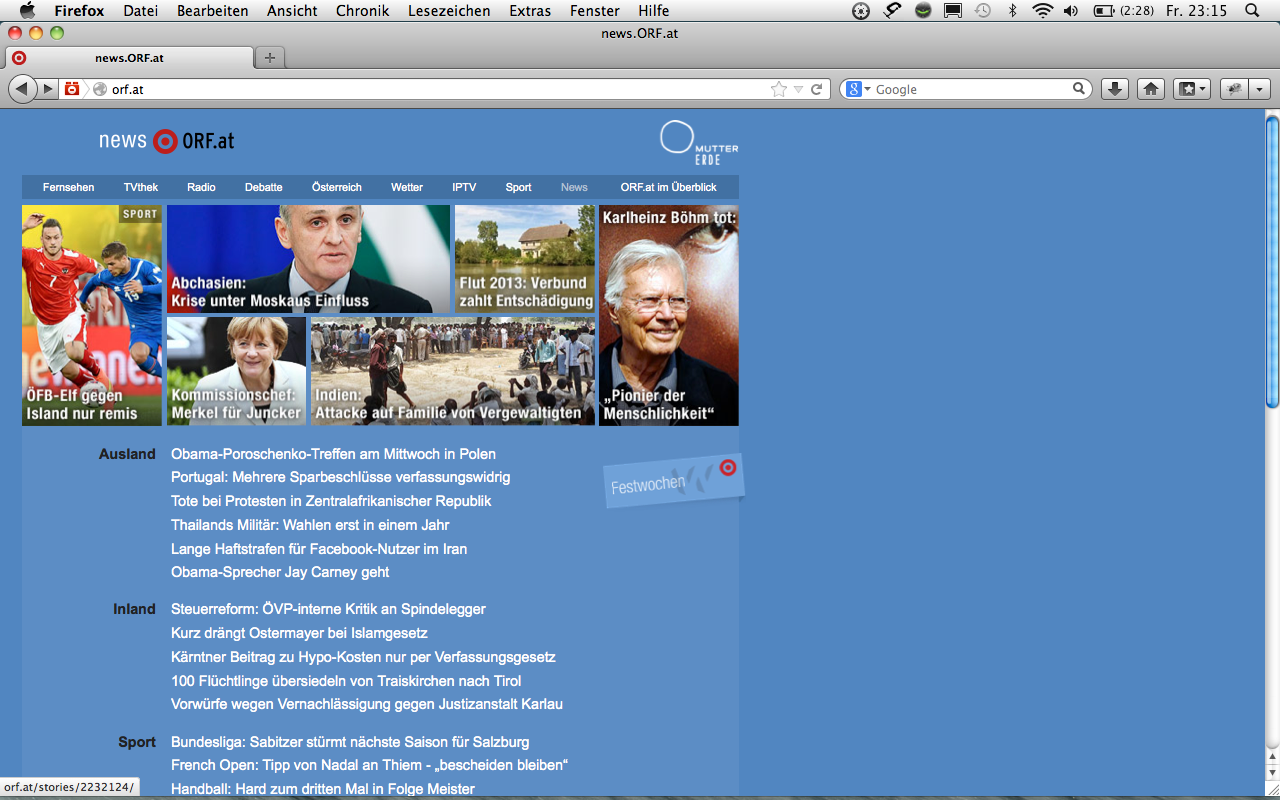Open the Fenster menu
The height and width of the screenshot is (800, 1280).
click(x=594, y=11)
